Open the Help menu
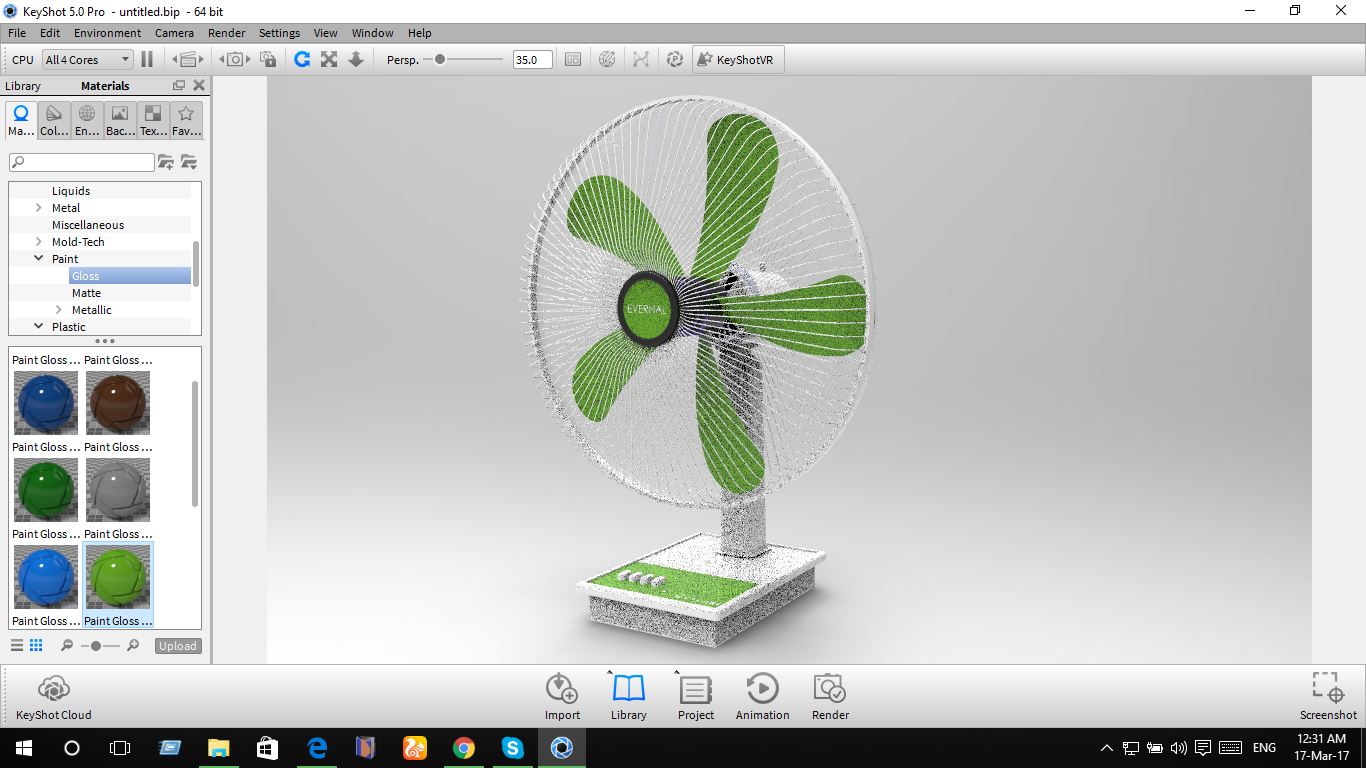1366x768 pixels. coord(420,33)
